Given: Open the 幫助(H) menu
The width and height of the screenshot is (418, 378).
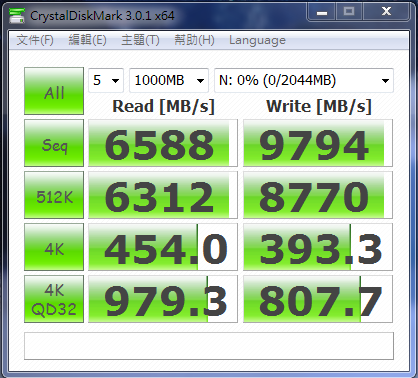Looking at the screenshot, I should click(x=194, y=40).
